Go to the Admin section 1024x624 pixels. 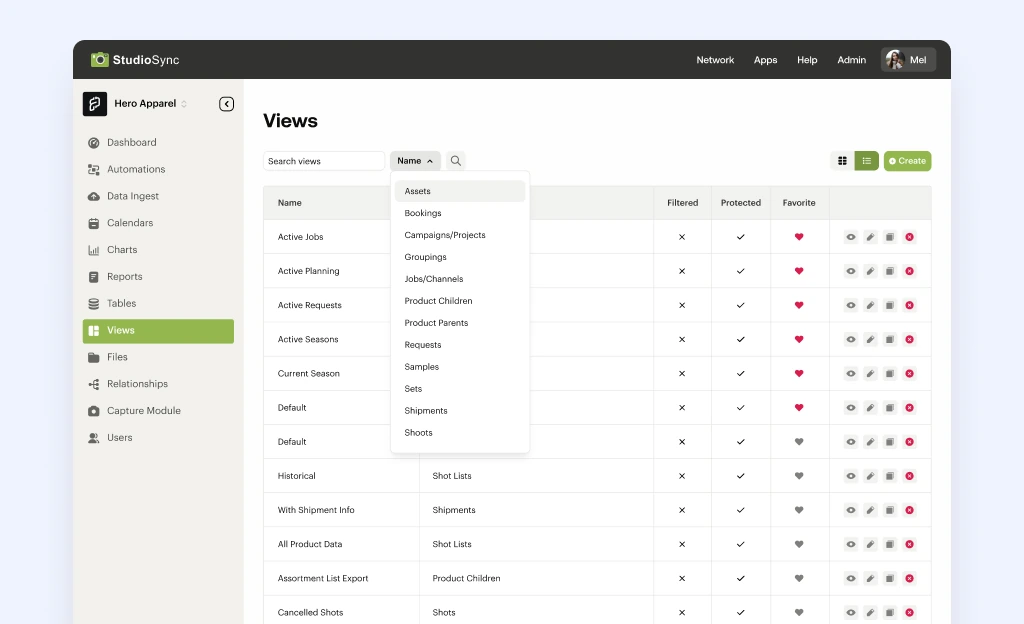tap(852, 60)
